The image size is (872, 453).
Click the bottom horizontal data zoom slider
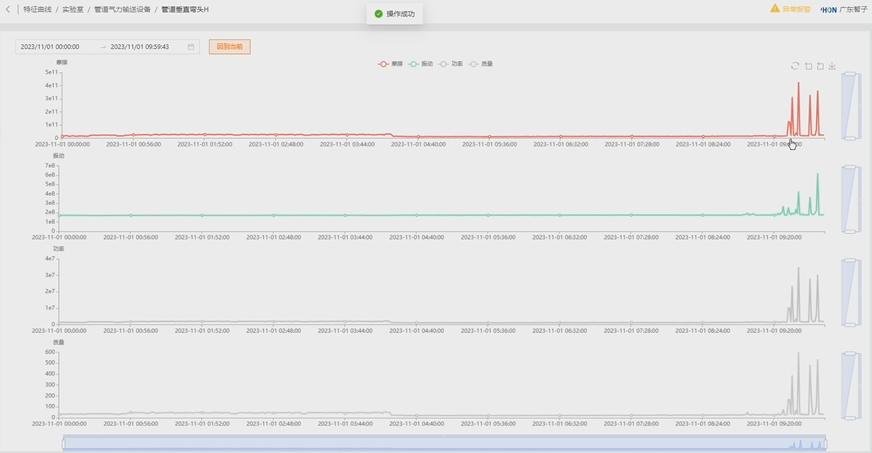pyautogui.click(x=444, y=443)
